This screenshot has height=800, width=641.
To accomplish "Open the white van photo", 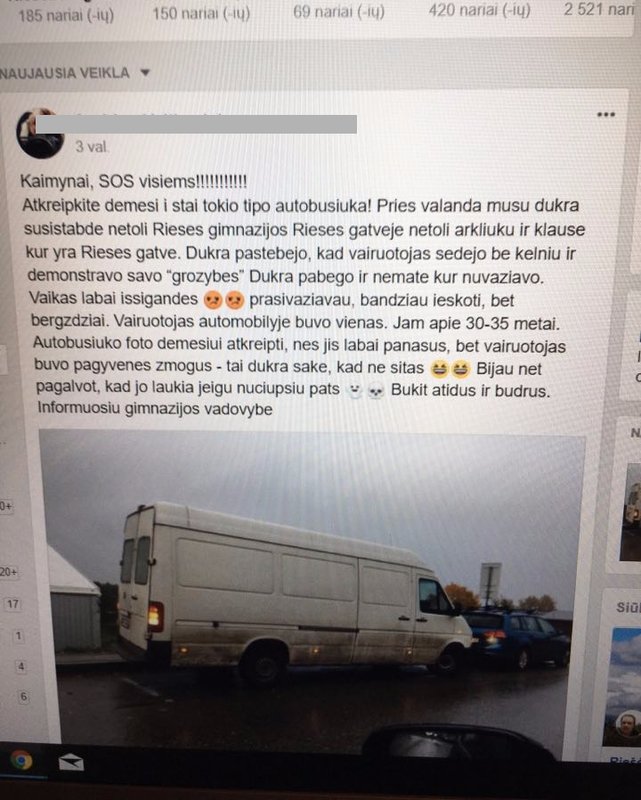I will [x=311, y=592].
